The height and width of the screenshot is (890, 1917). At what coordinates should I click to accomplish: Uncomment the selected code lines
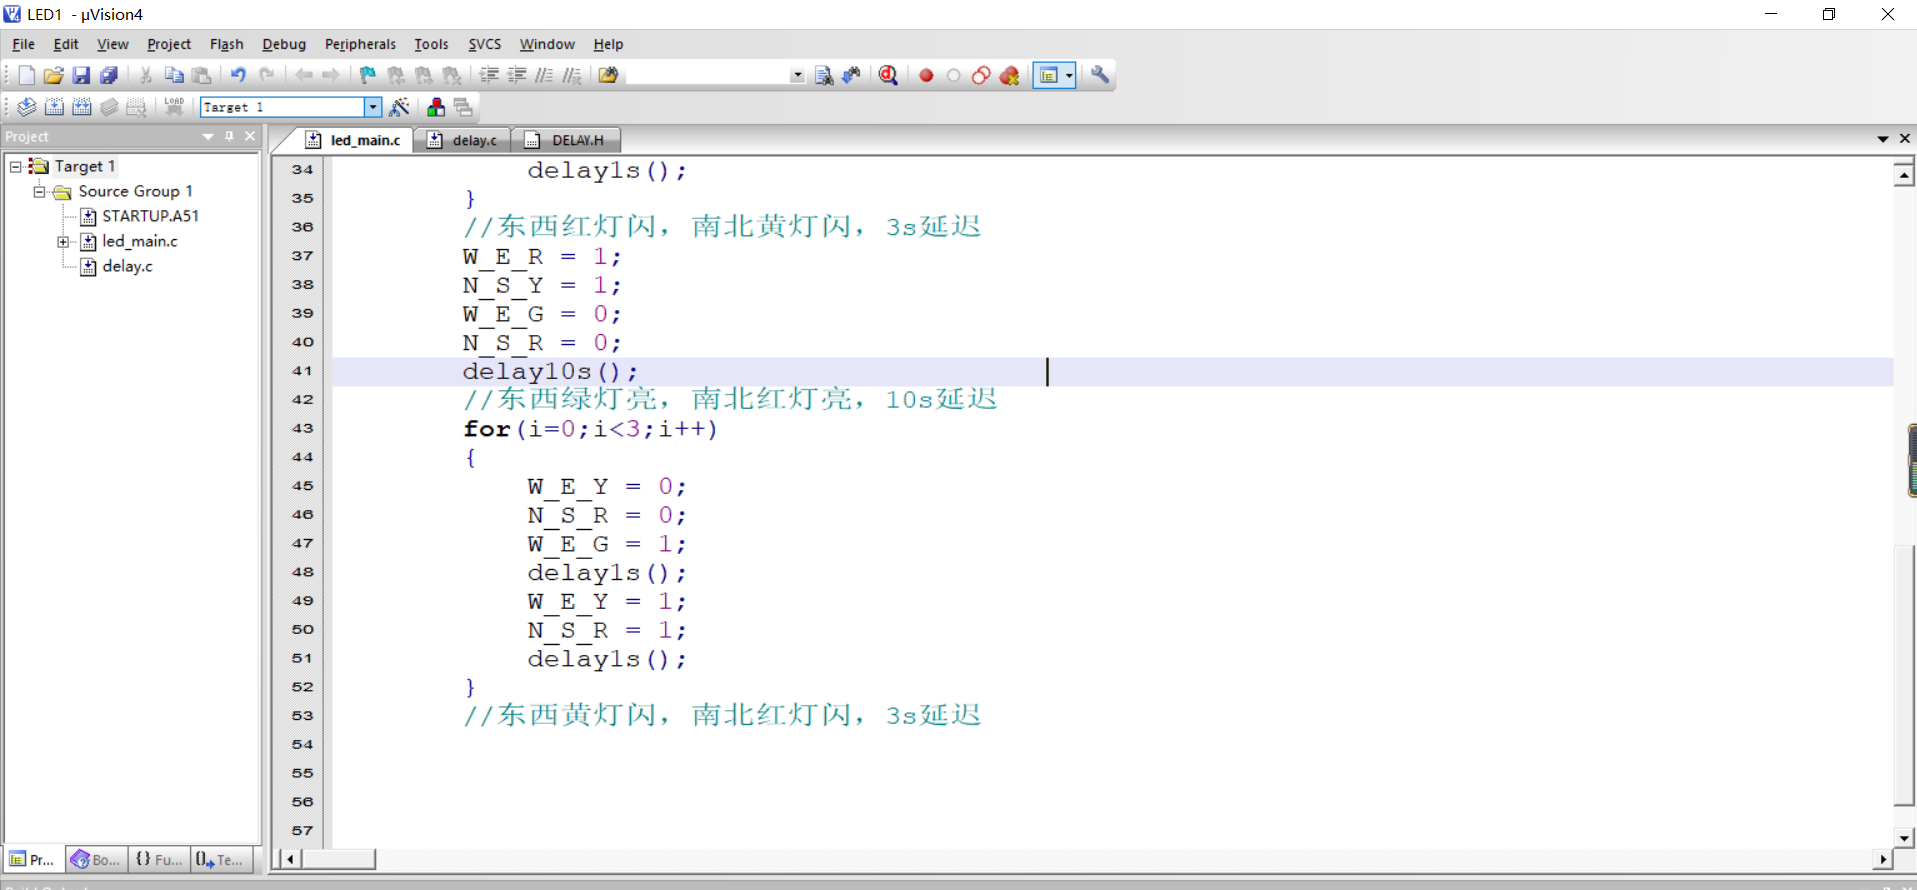pos(572,75)
